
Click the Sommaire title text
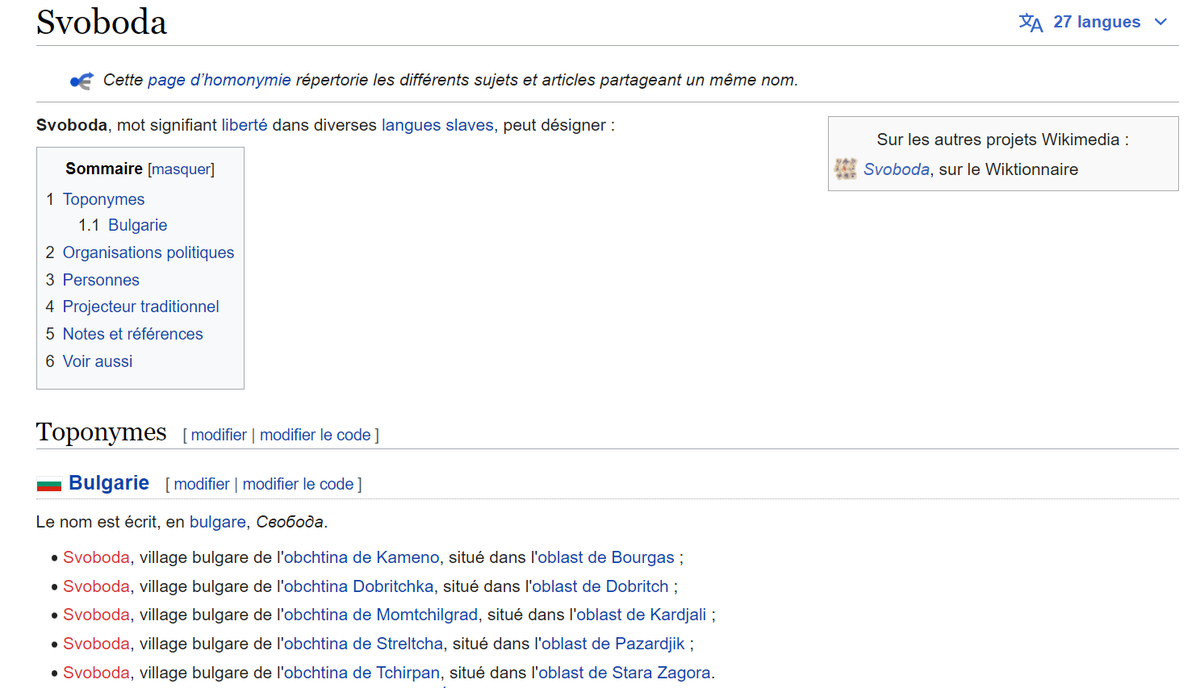(x=104, y=169)
